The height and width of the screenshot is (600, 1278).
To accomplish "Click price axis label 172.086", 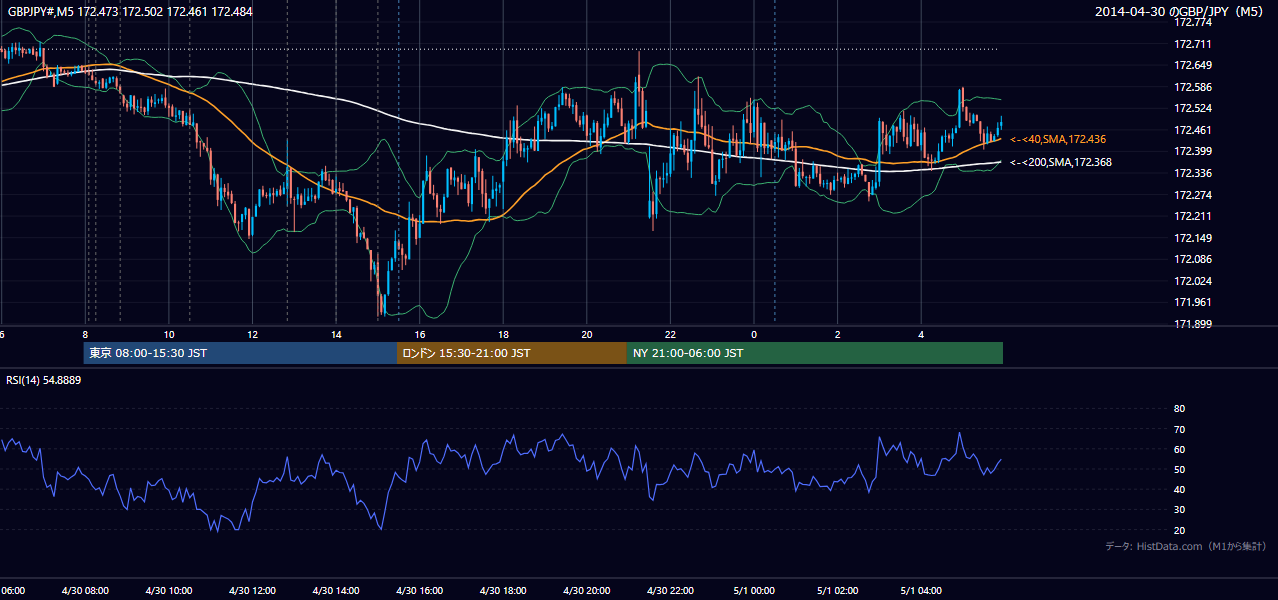I will (x=1192, y=259).
